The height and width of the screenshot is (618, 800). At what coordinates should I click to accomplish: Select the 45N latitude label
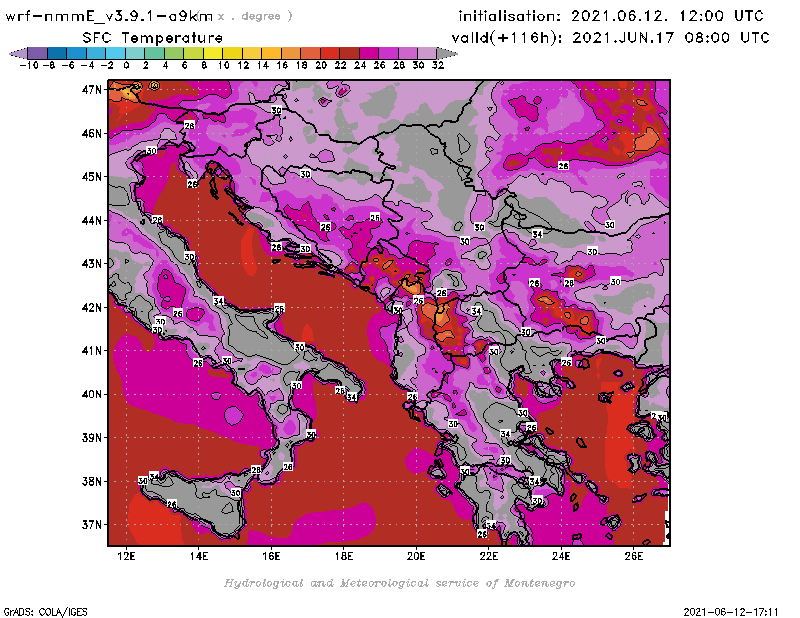click(x=92, y=177)
